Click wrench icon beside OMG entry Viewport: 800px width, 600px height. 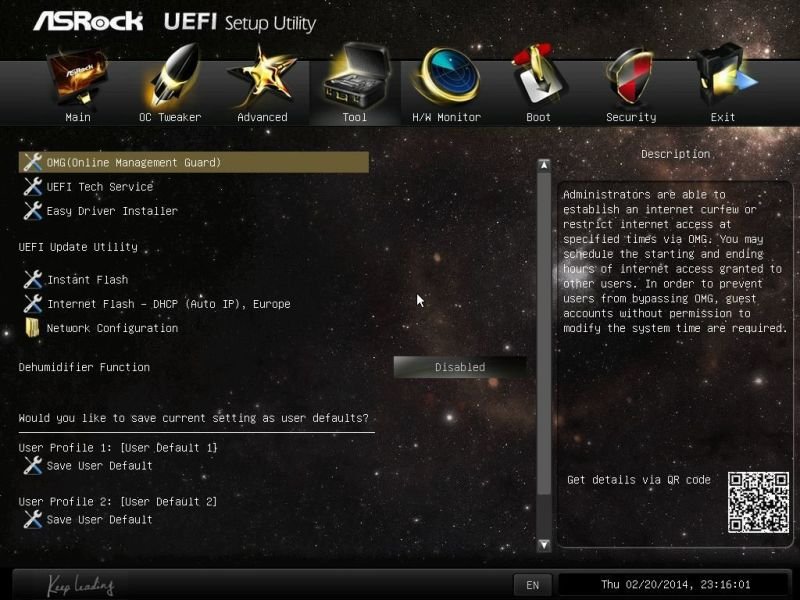pyautogui.click(x=33, y=162)
